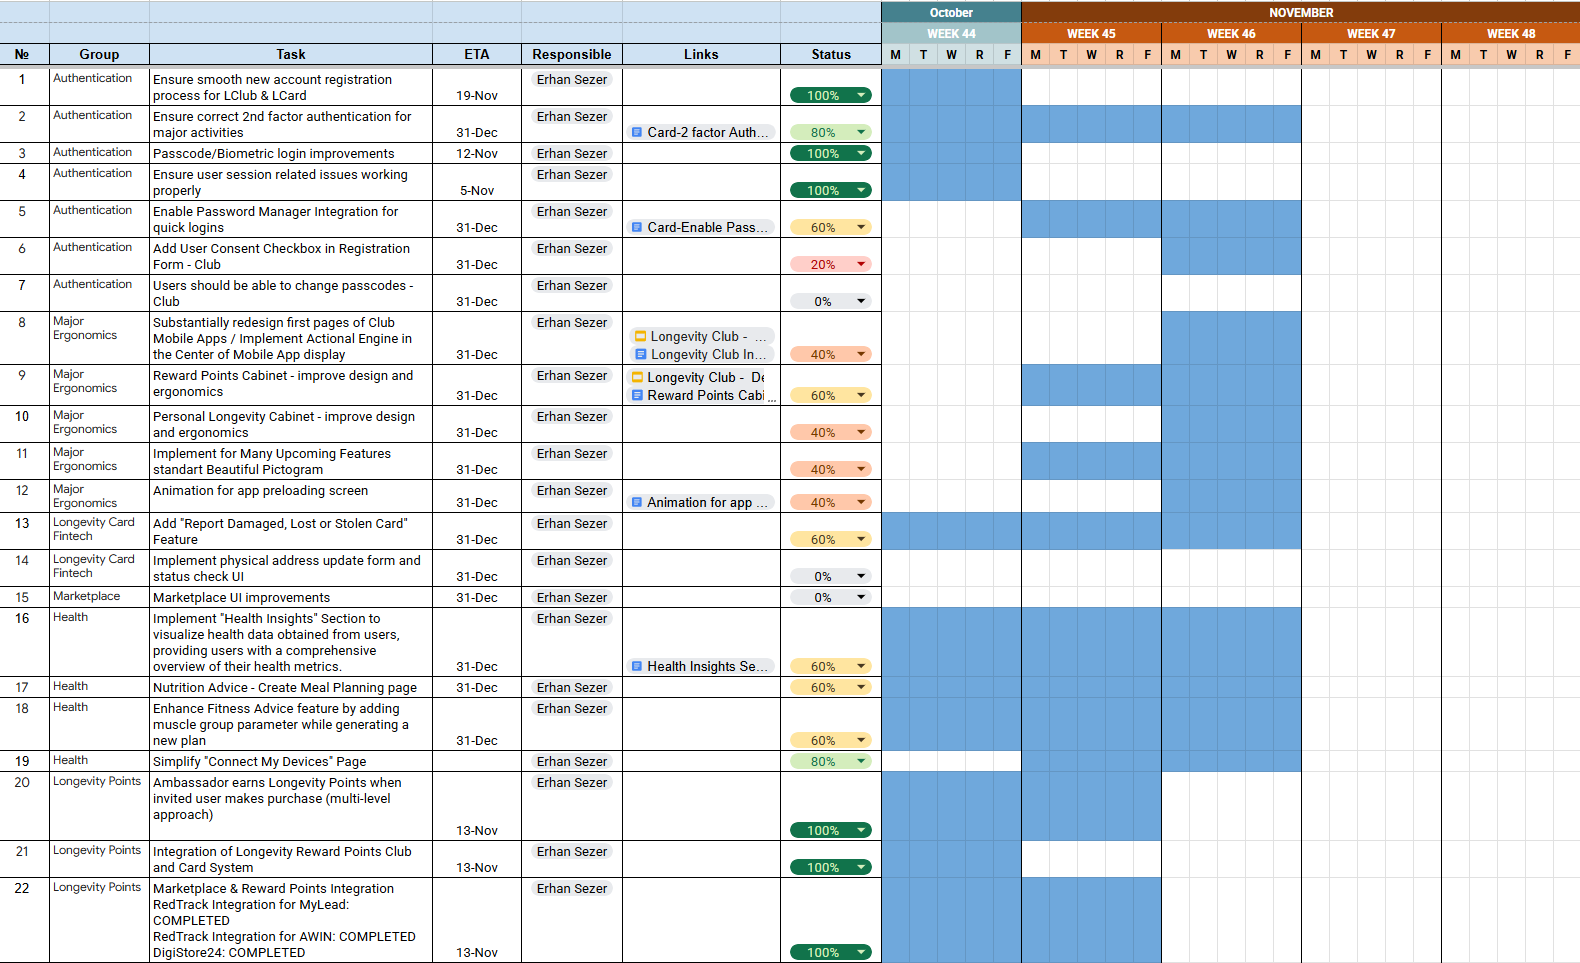Expand the 80% status dropdown for task 19
The image size is (1580, 963).
coord(861,761)
